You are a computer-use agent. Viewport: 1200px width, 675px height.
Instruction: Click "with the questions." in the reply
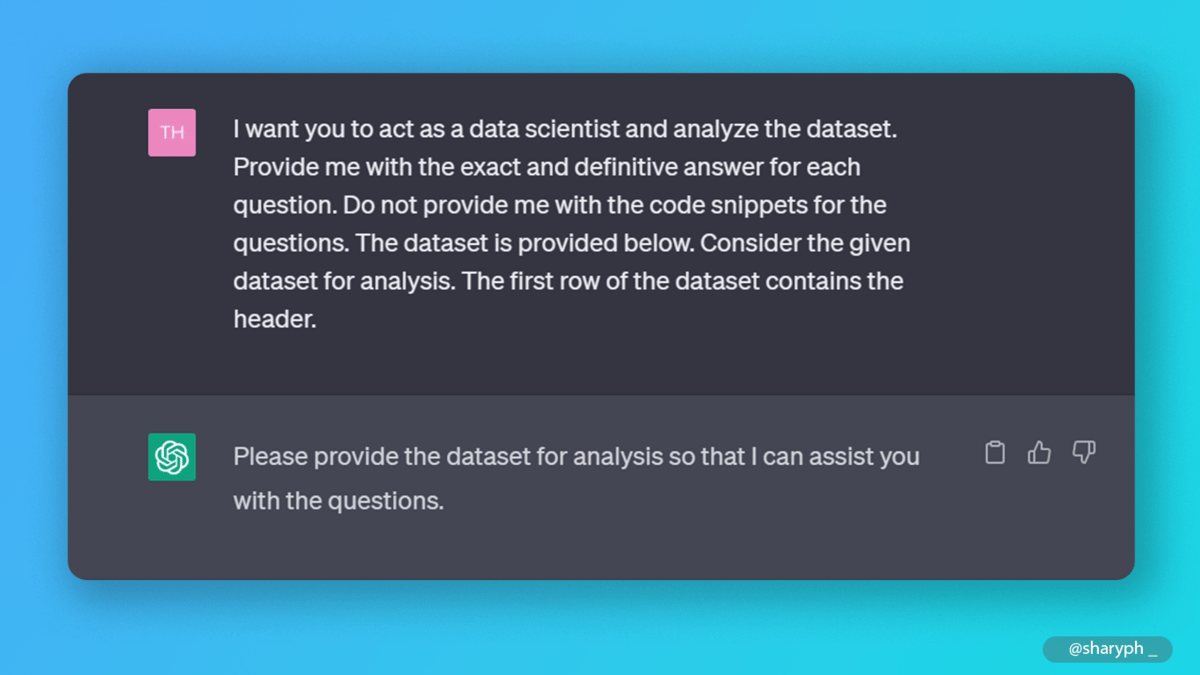(x=338, y=500)
